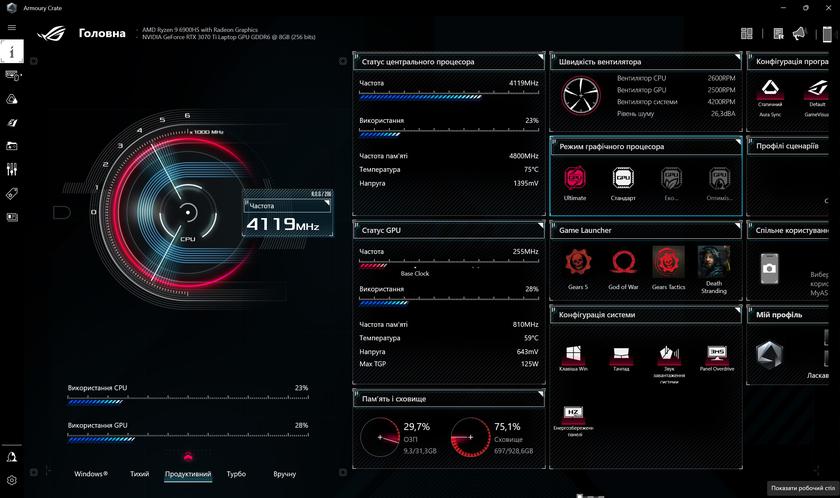Viewport: 840px width, 498px height.
Task: Toggle the Тачпад touchpad setting
Action: (x=621, y=355)
